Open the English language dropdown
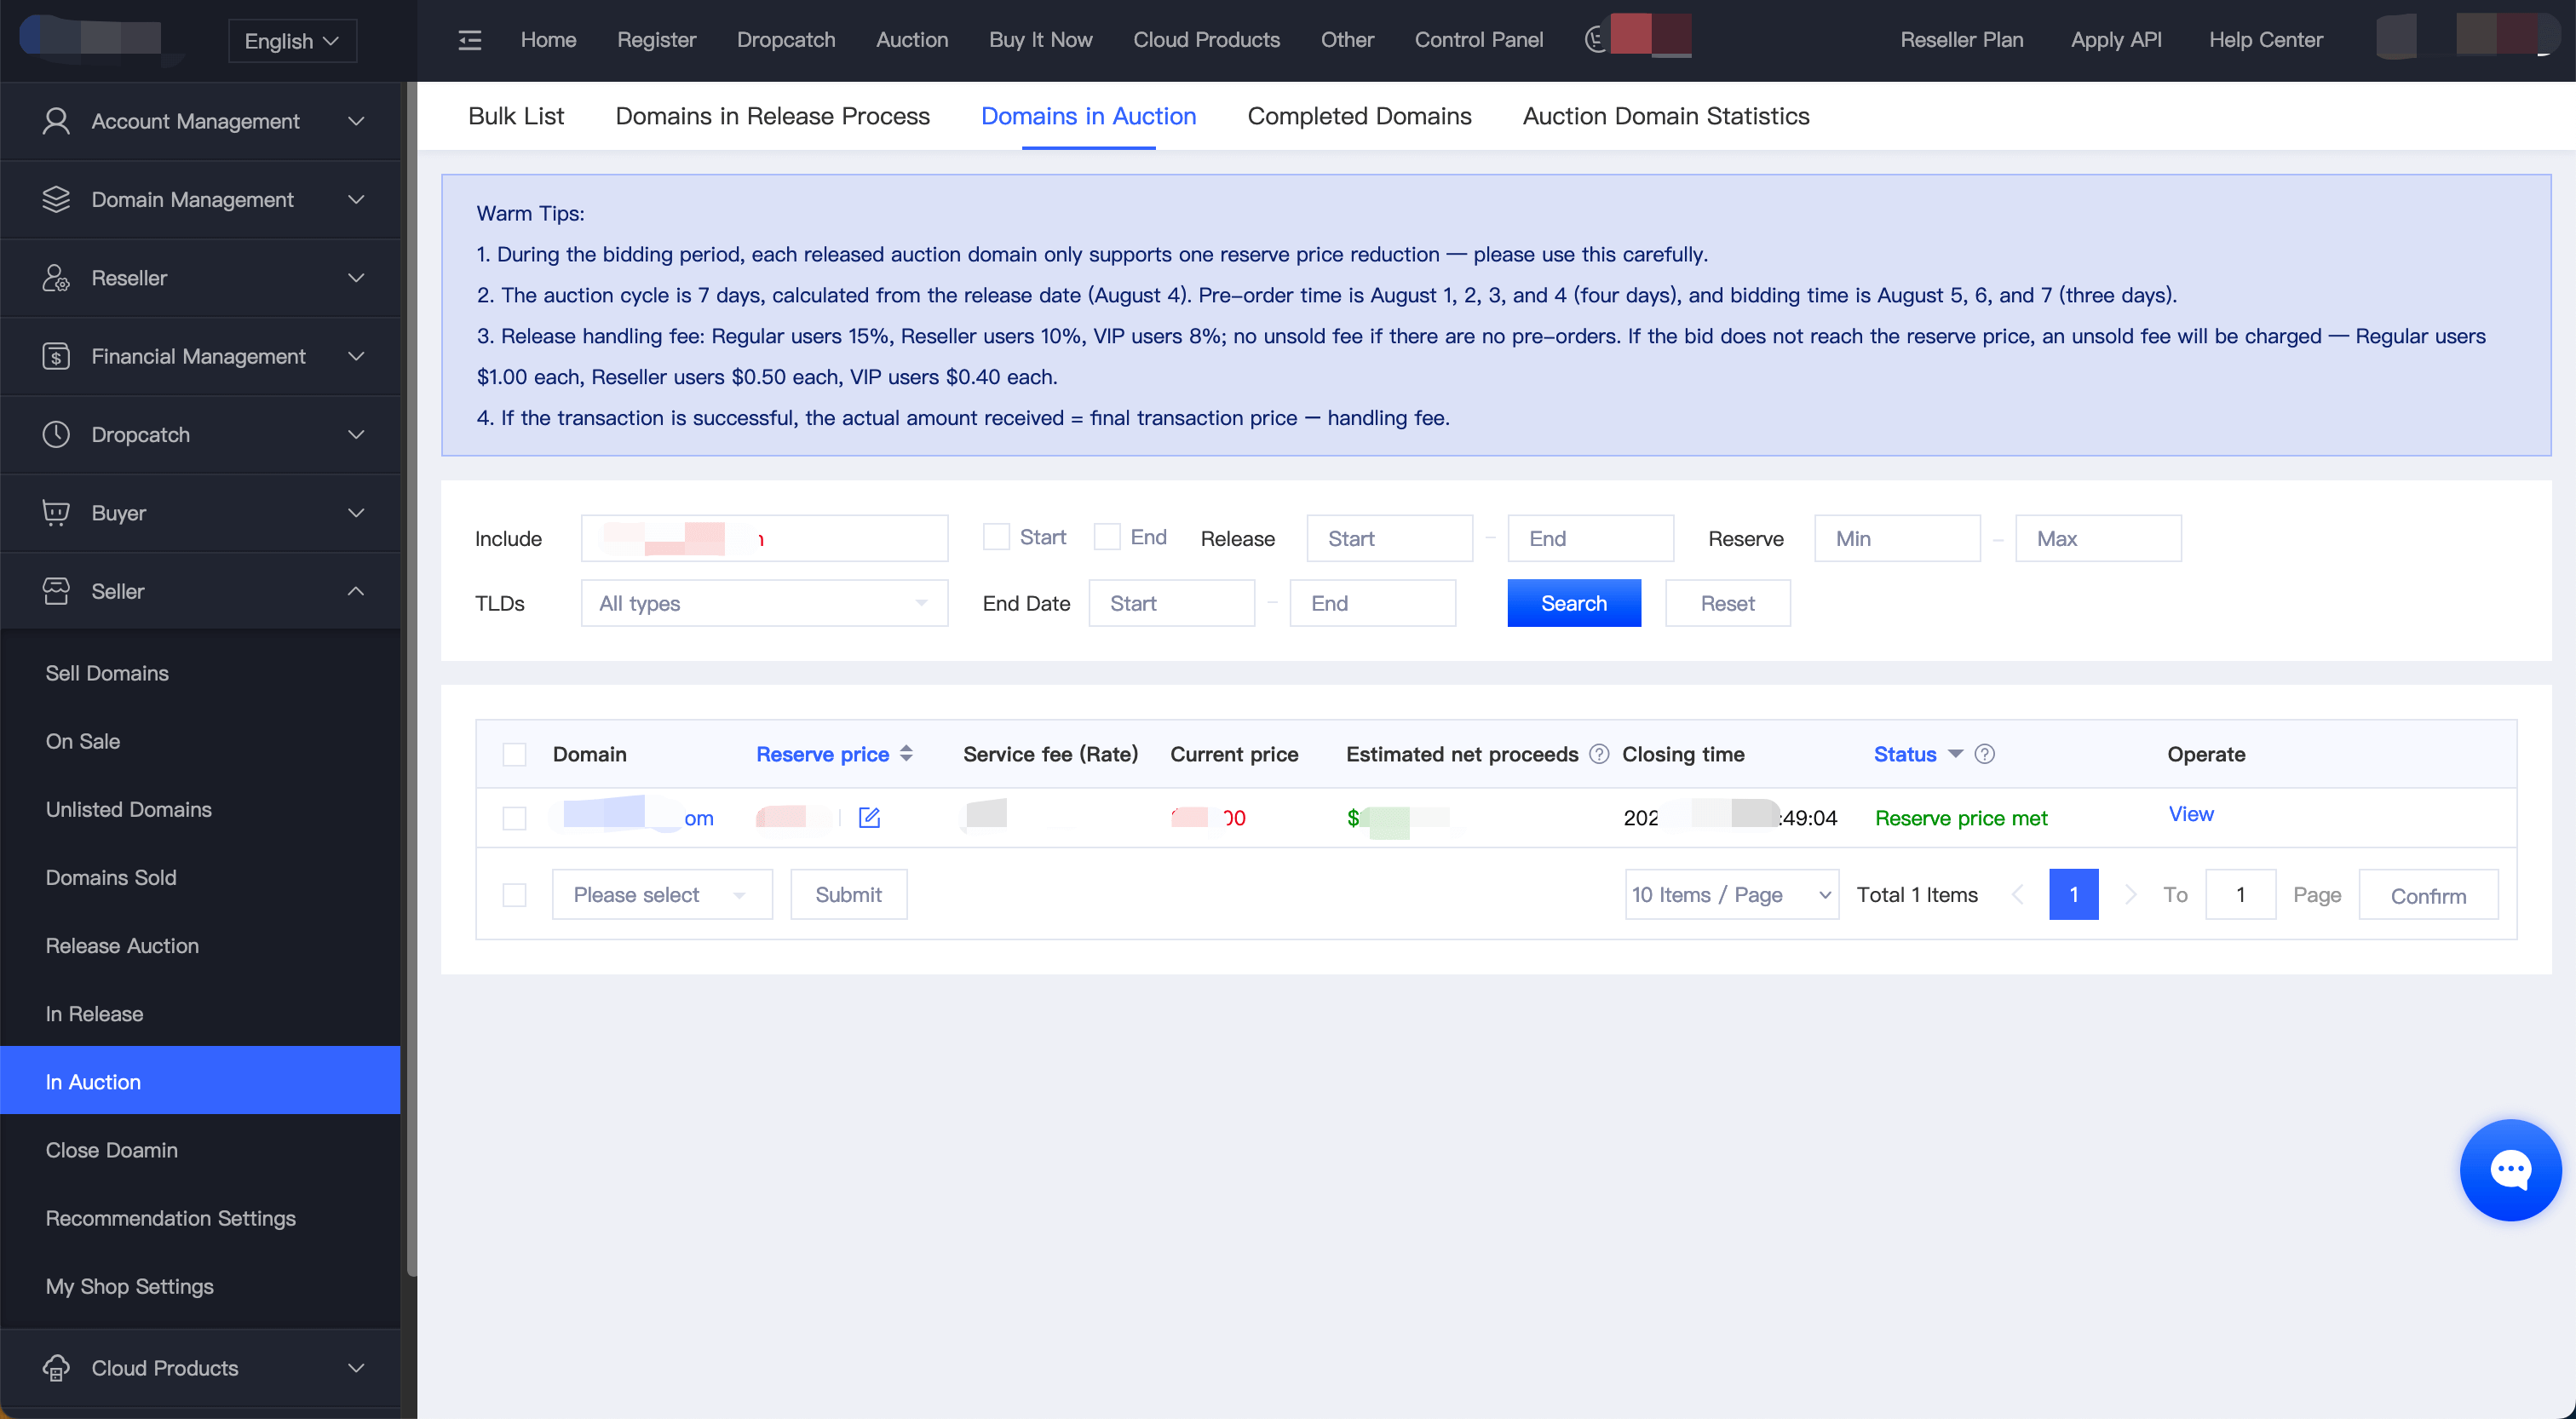The image size is (2576, 1419). 292,41
